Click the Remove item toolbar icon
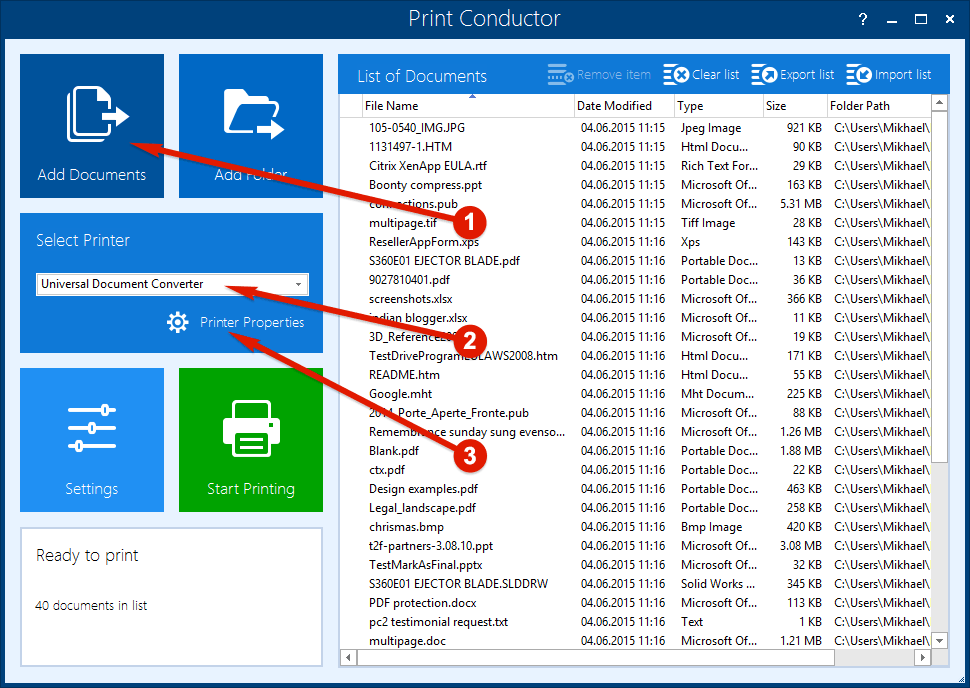 coord(559,73)
